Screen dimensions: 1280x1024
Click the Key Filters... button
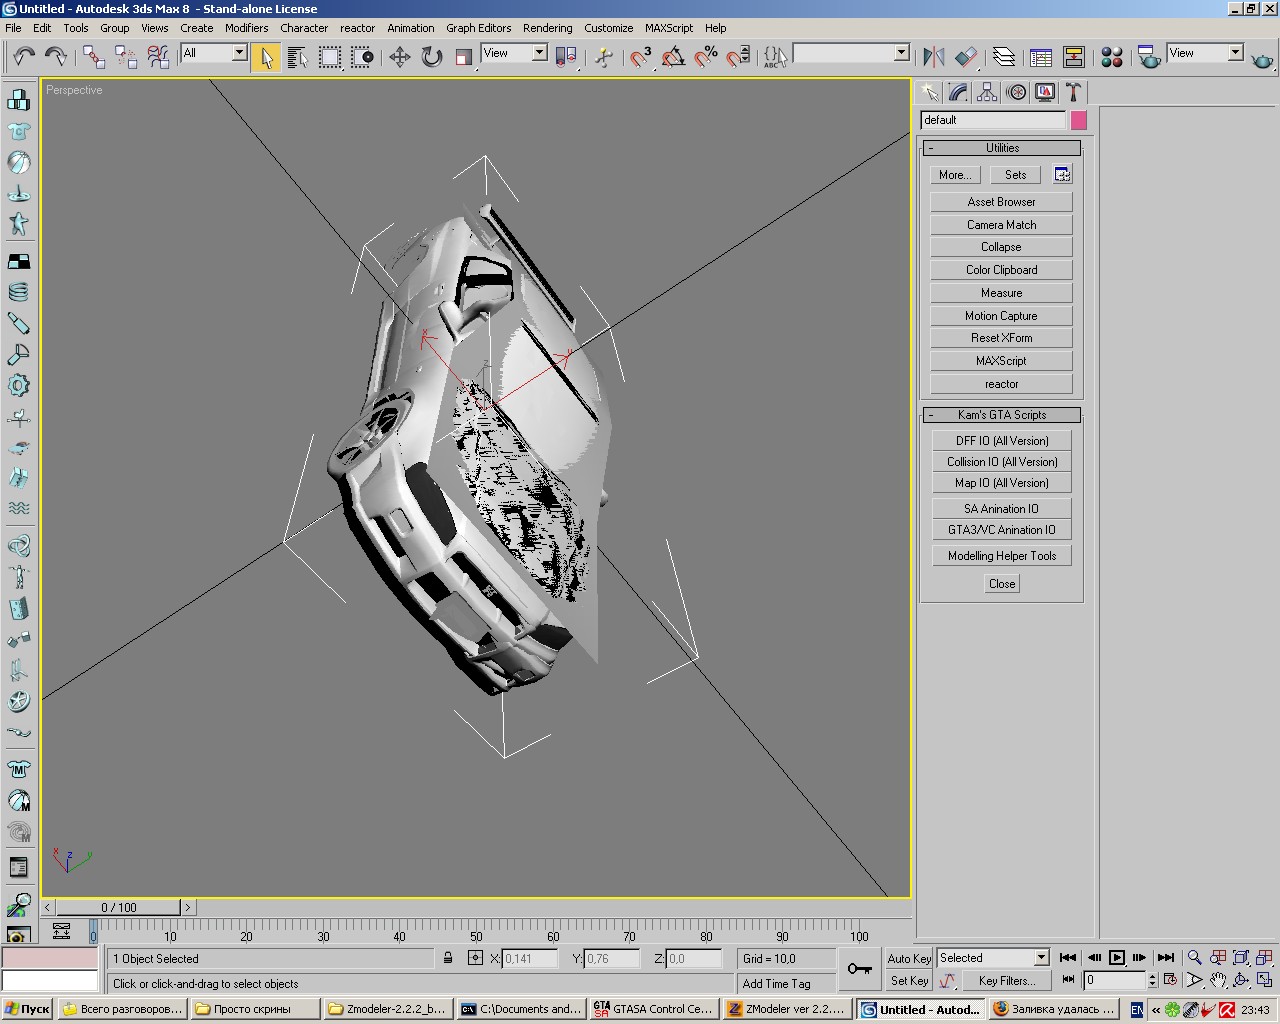tap(1006, 981)
